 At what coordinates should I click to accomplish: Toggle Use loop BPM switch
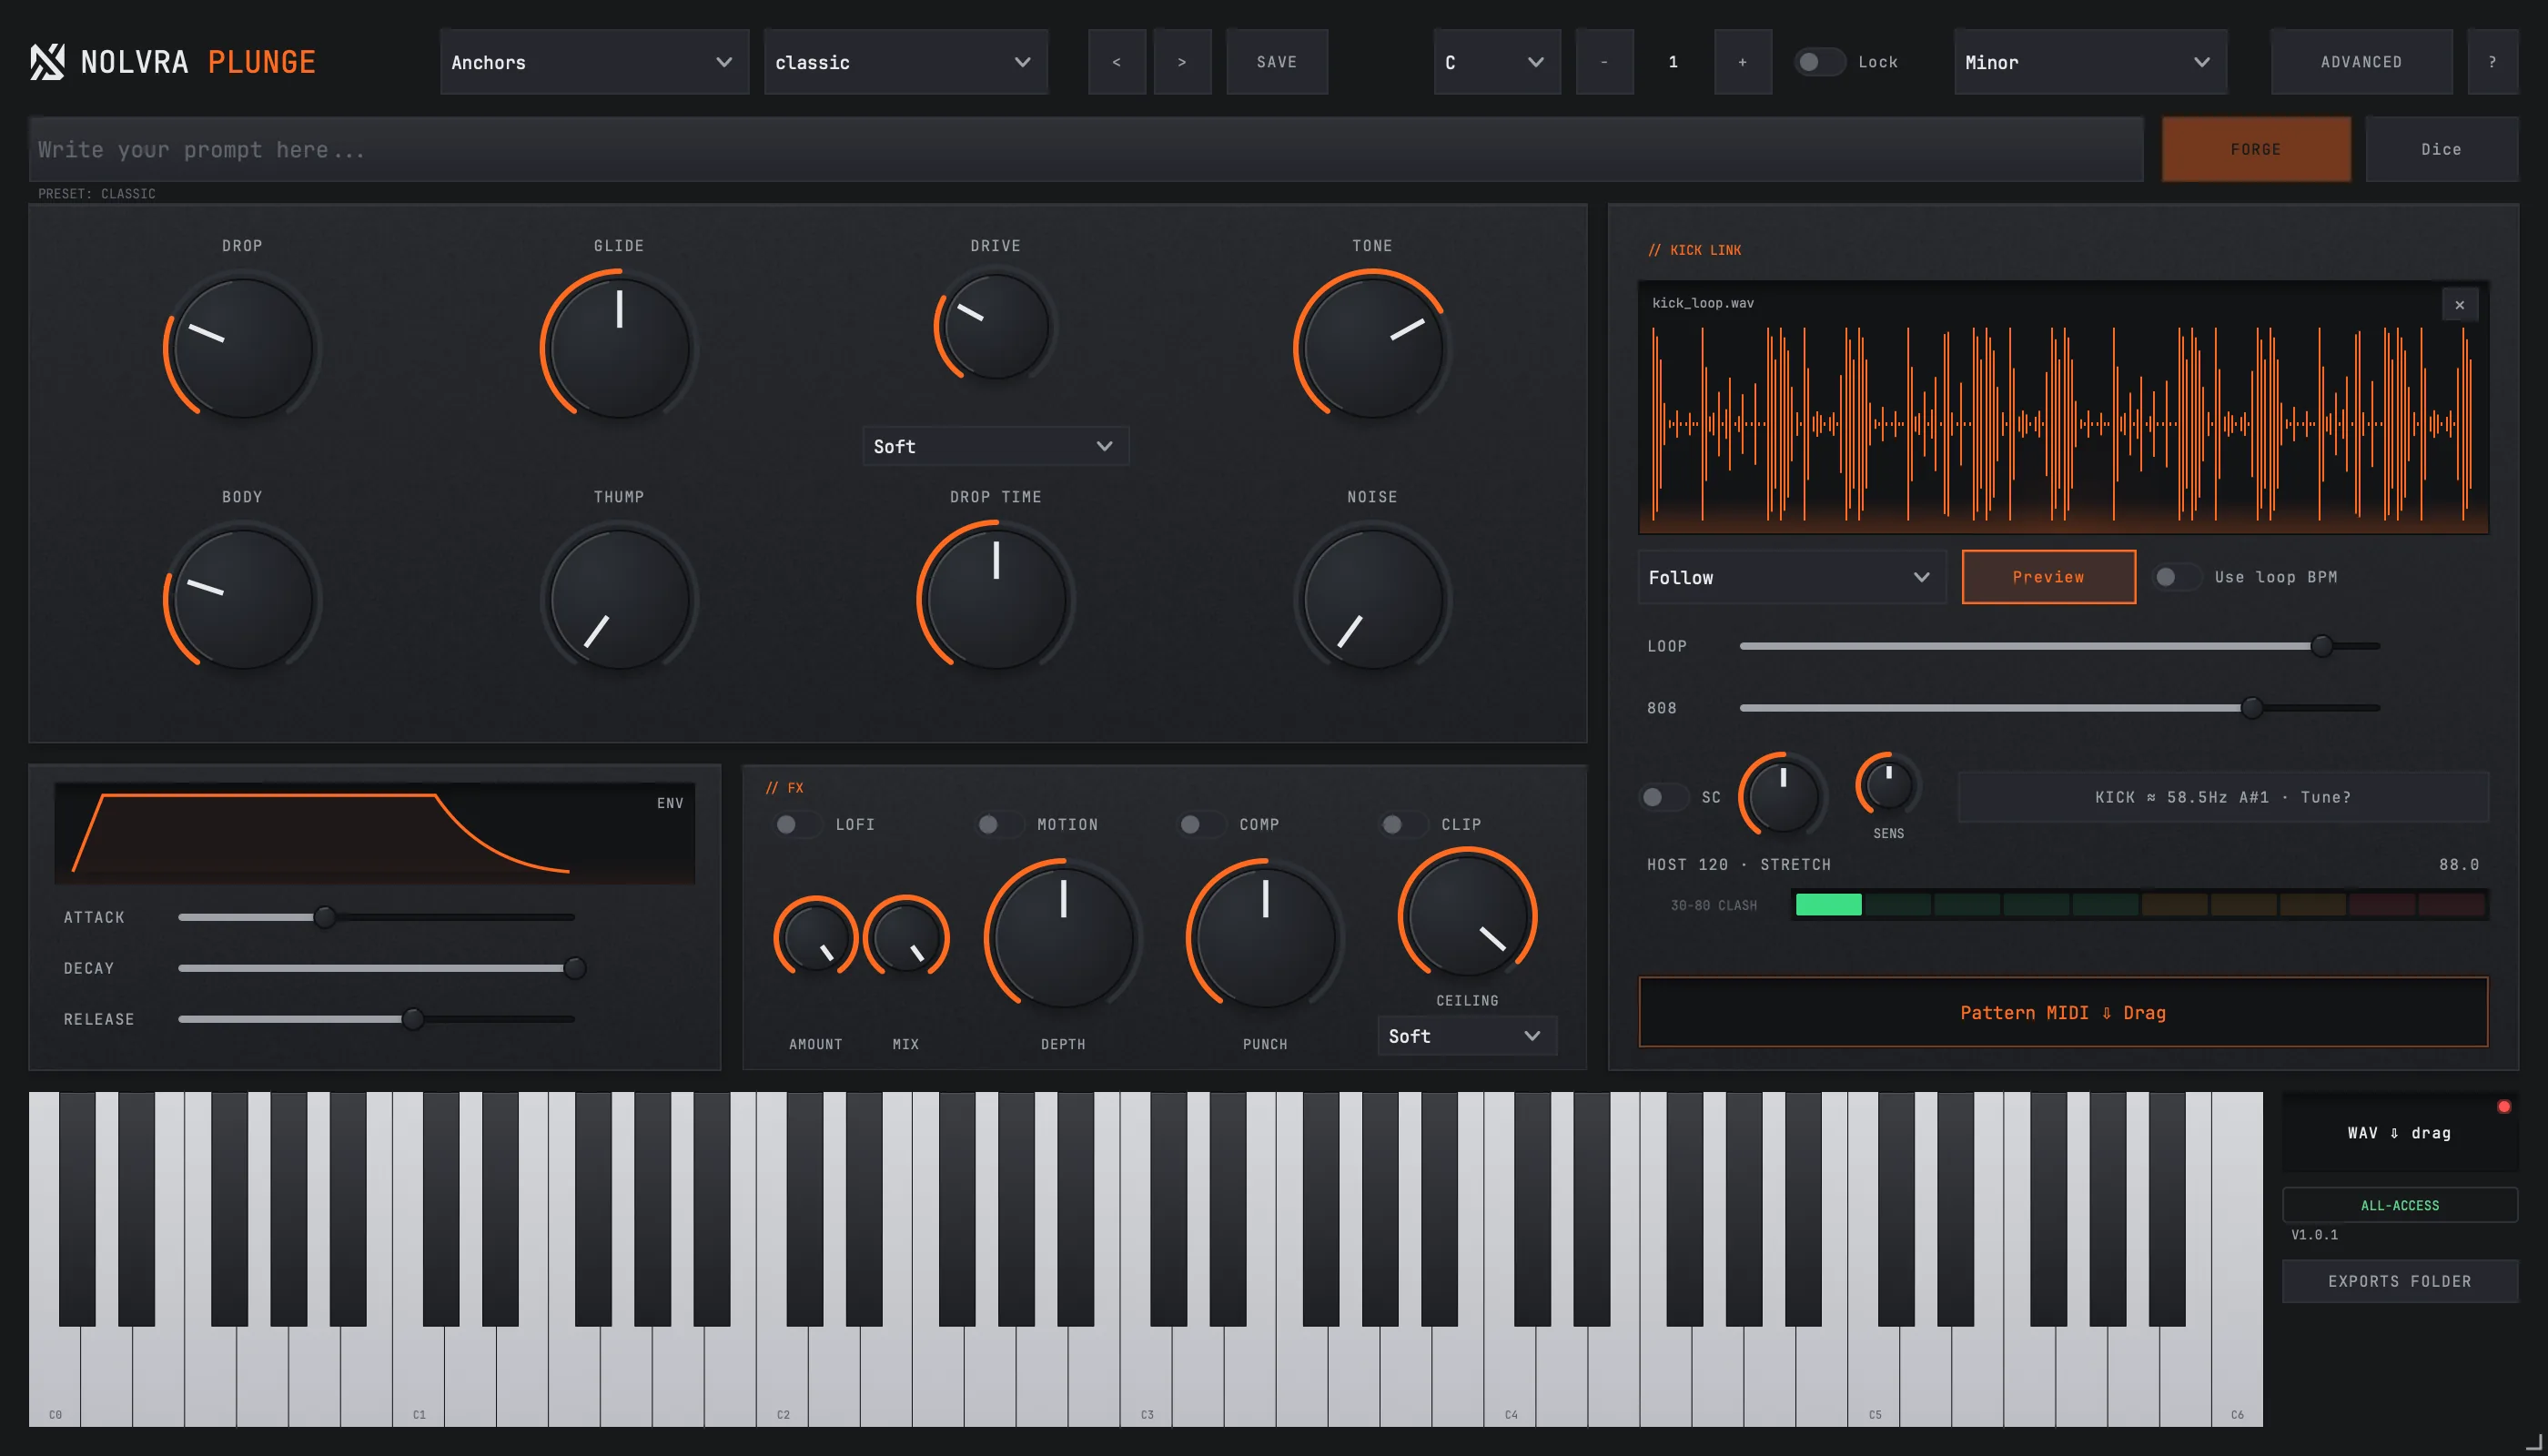tap(2176, 577)
